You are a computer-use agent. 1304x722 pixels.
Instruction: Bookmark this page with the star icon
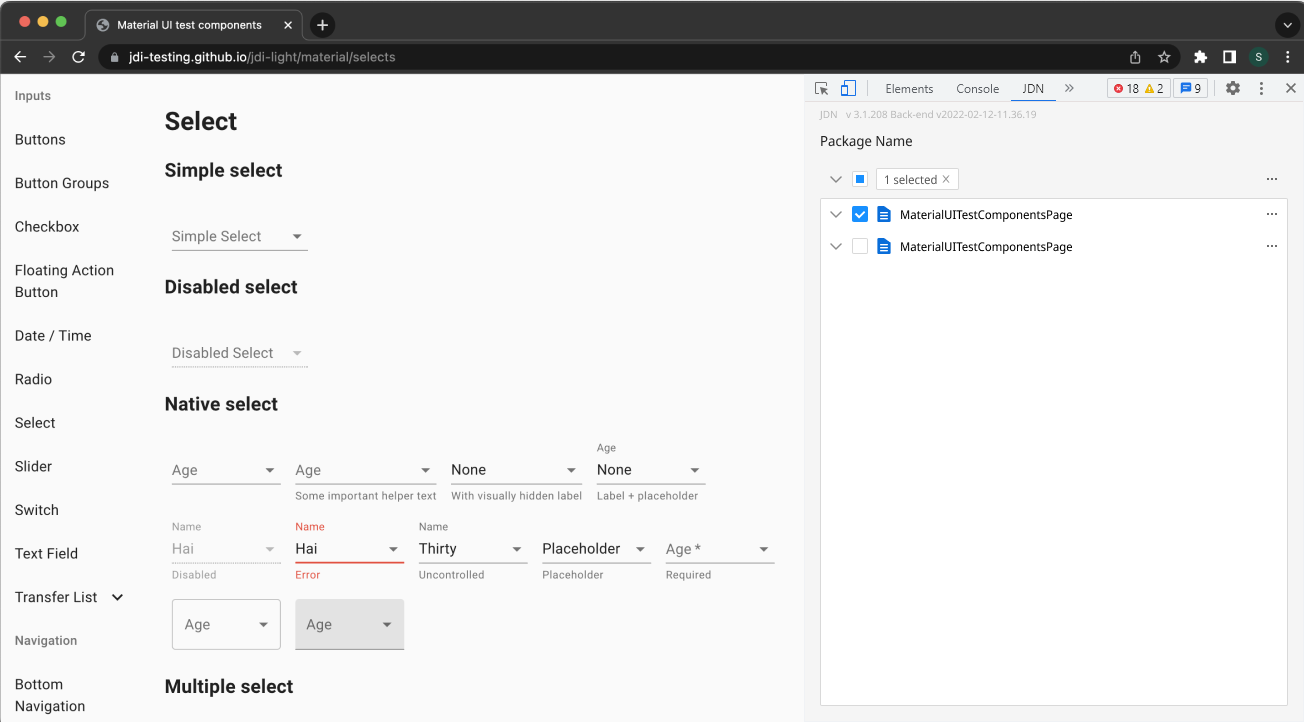click(1164, 57)
